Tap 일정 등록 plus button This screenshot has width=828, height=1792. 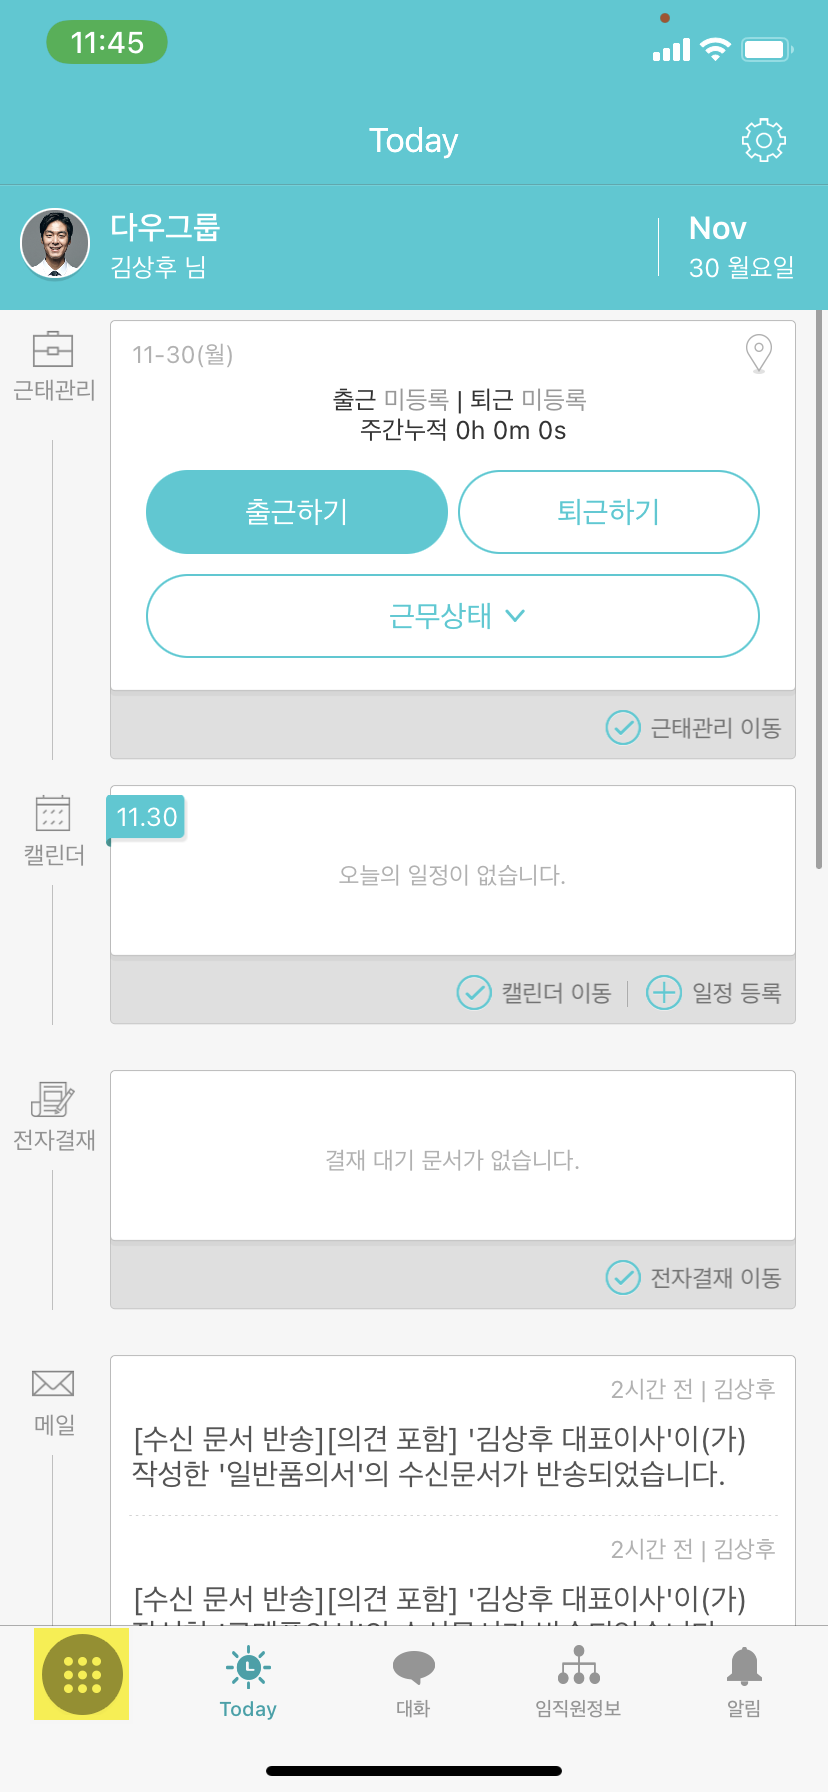coord(714,993)
